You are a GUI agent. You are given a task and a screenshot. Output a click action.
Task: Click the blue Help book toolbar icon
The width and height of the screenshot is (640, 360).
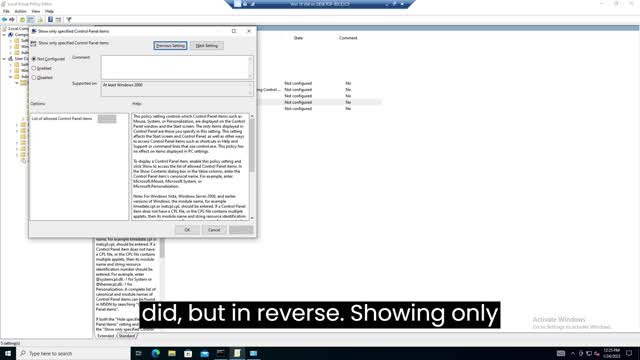coord(50,20)
